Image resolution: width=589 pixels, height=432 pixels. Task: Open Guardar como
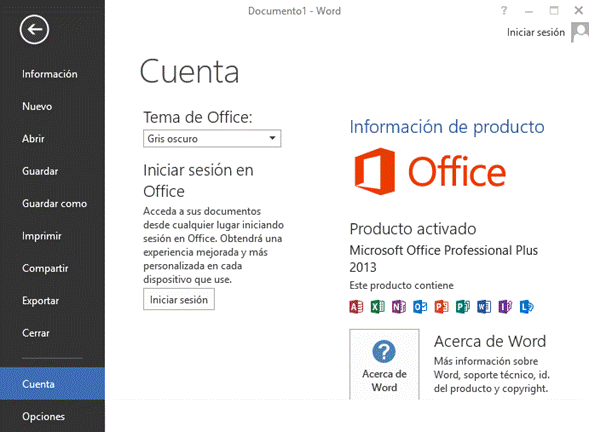point(53,203)
